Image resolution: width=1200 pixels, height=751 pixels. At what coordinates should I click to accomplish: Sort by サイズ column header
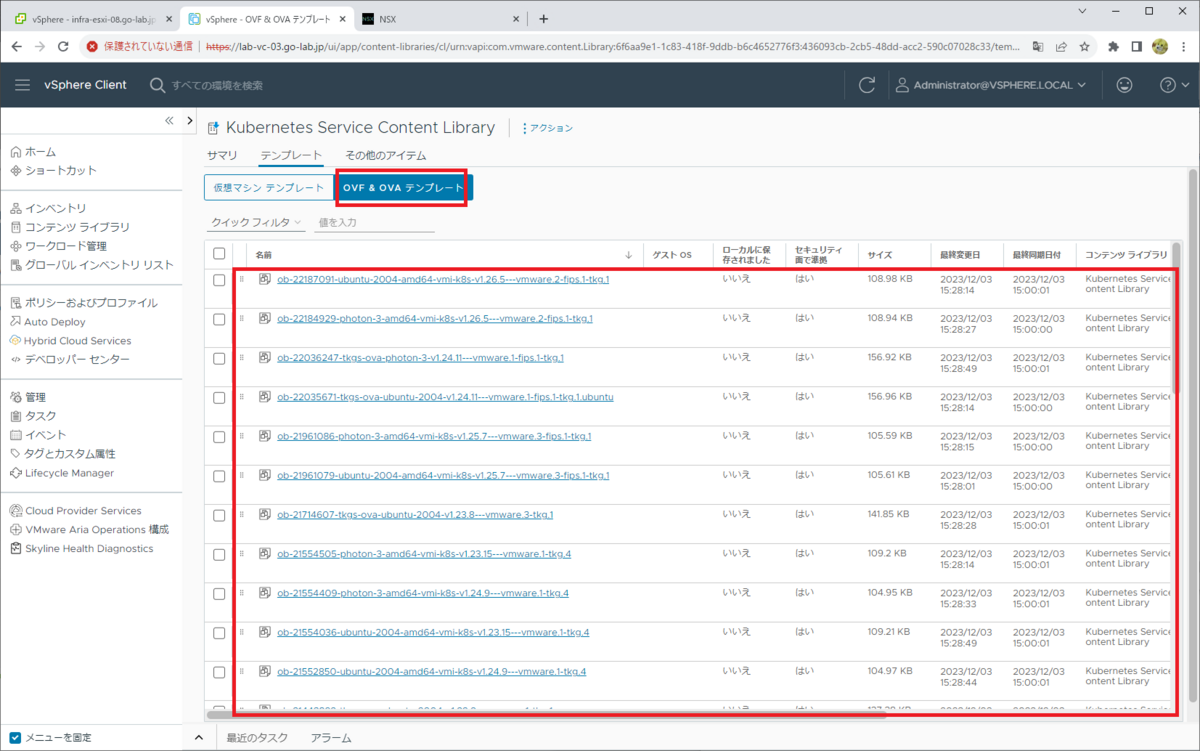coord(880,255)
